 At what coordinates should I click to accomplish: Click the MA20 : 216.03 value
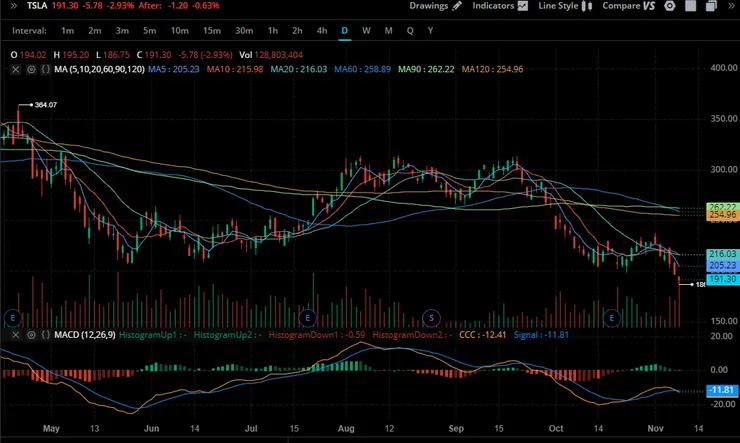point(299,69)
